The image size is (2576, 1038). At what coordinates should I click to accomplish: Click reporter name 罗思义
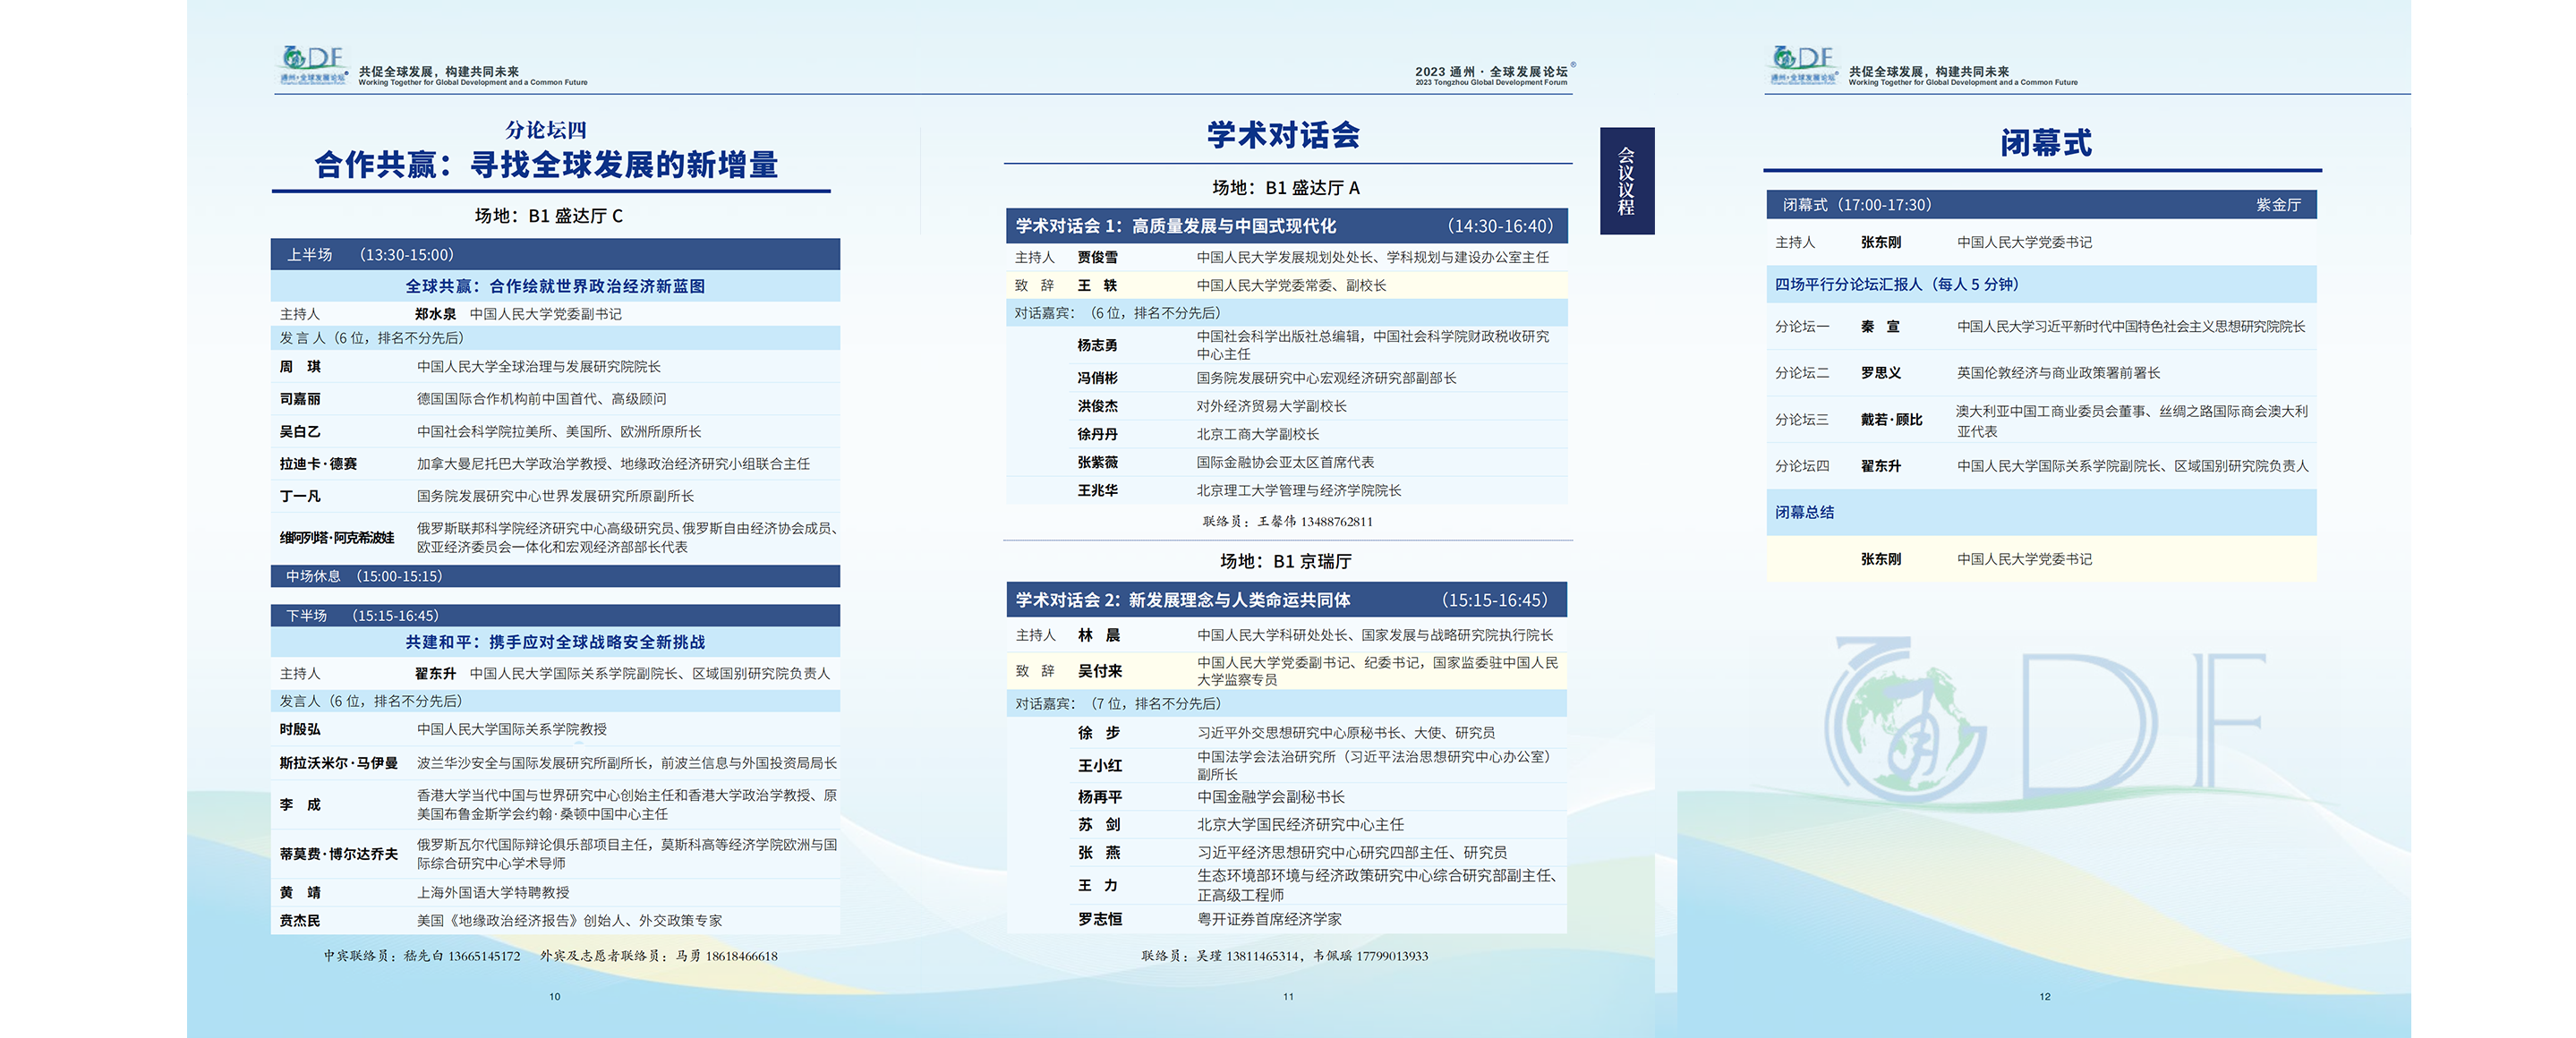coord(1881,373)
